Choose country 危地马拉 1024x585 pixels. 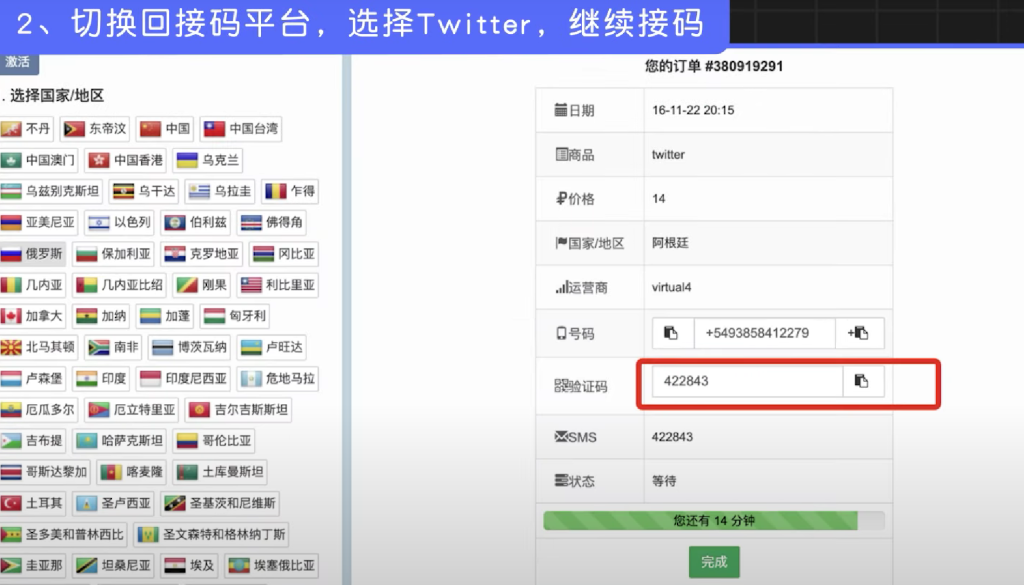(278, 379)
